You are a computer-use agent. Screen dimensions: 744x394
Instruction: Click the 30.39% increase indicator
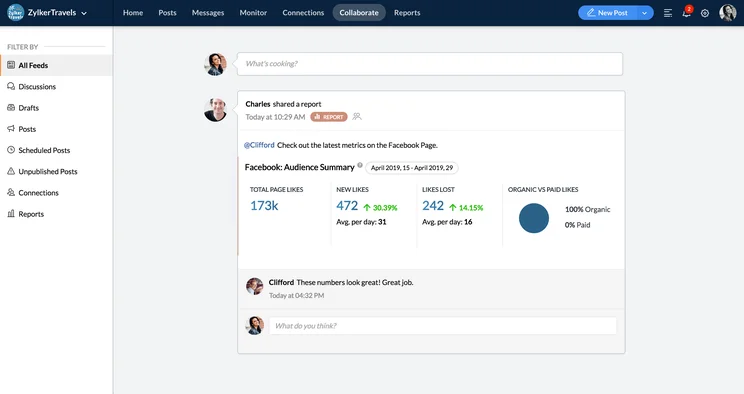pyautogui.click(x=380, y=208)
